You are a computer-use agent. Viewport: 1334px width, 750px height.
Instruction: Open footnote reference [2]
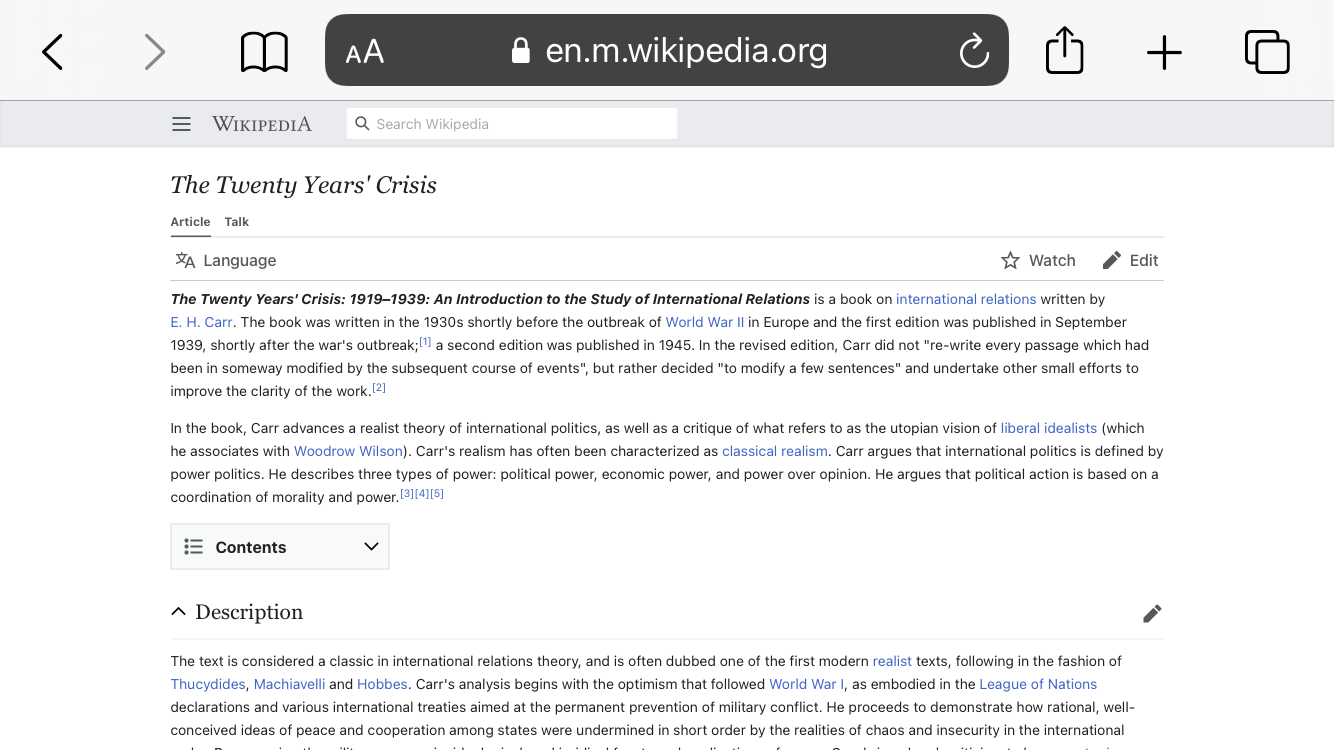379,388
